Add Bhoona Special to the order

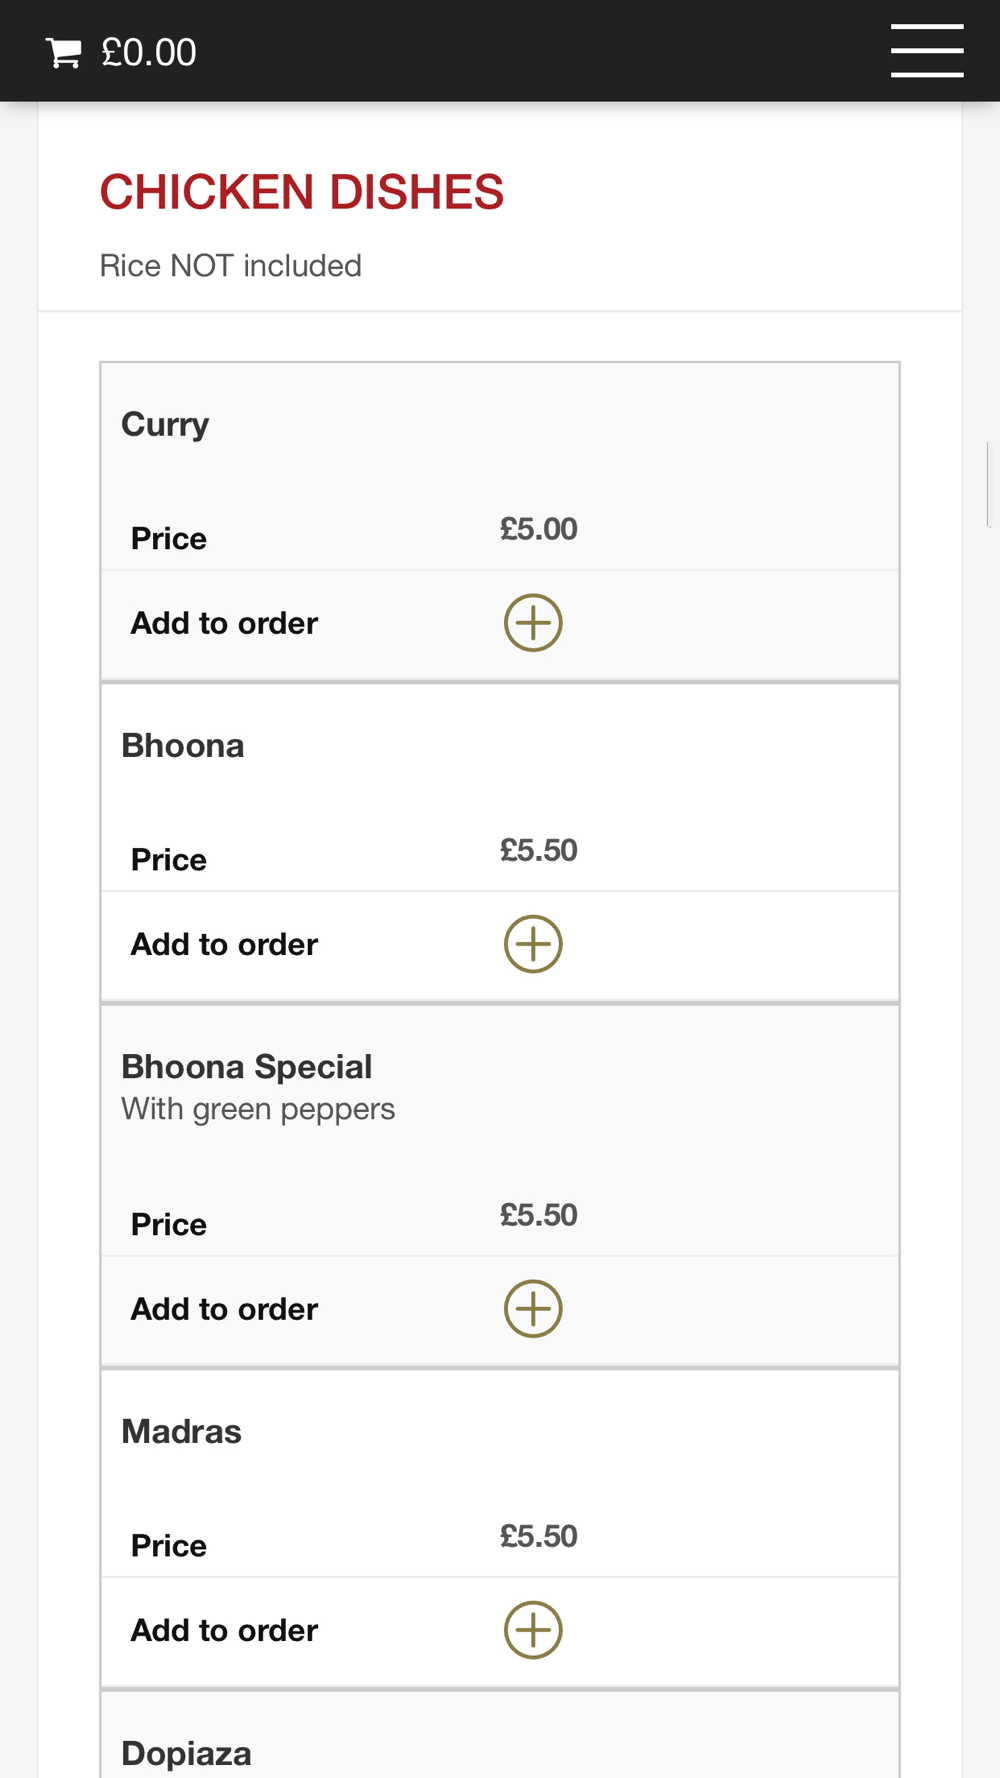(x=533, y=1309)
